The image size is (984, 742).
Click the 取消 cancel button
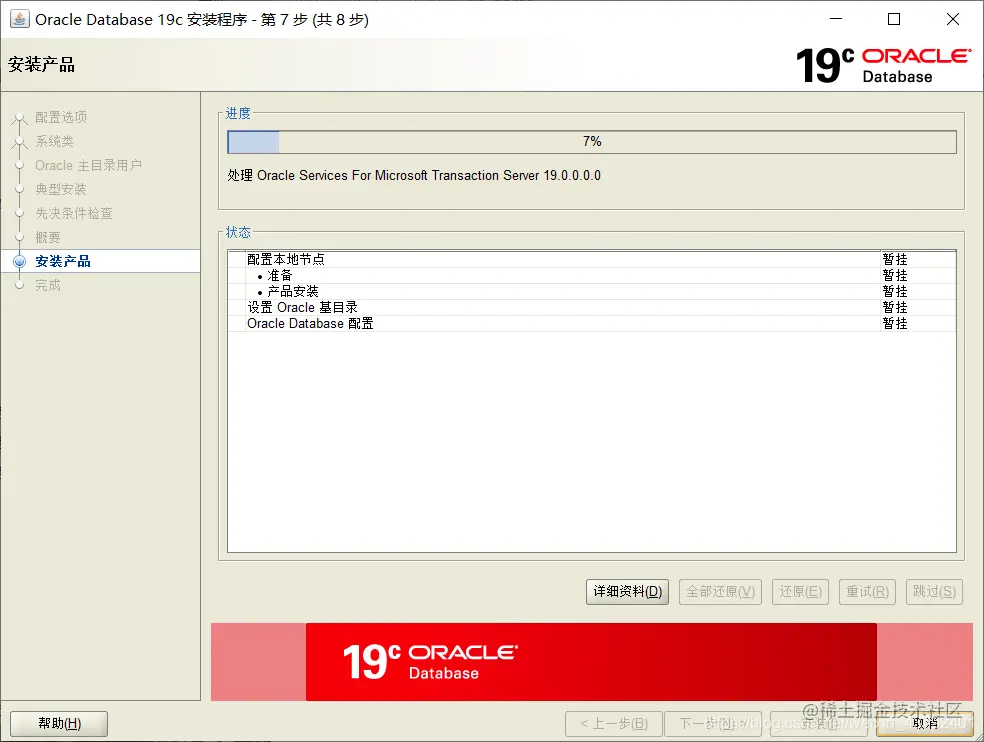point(925,723)
